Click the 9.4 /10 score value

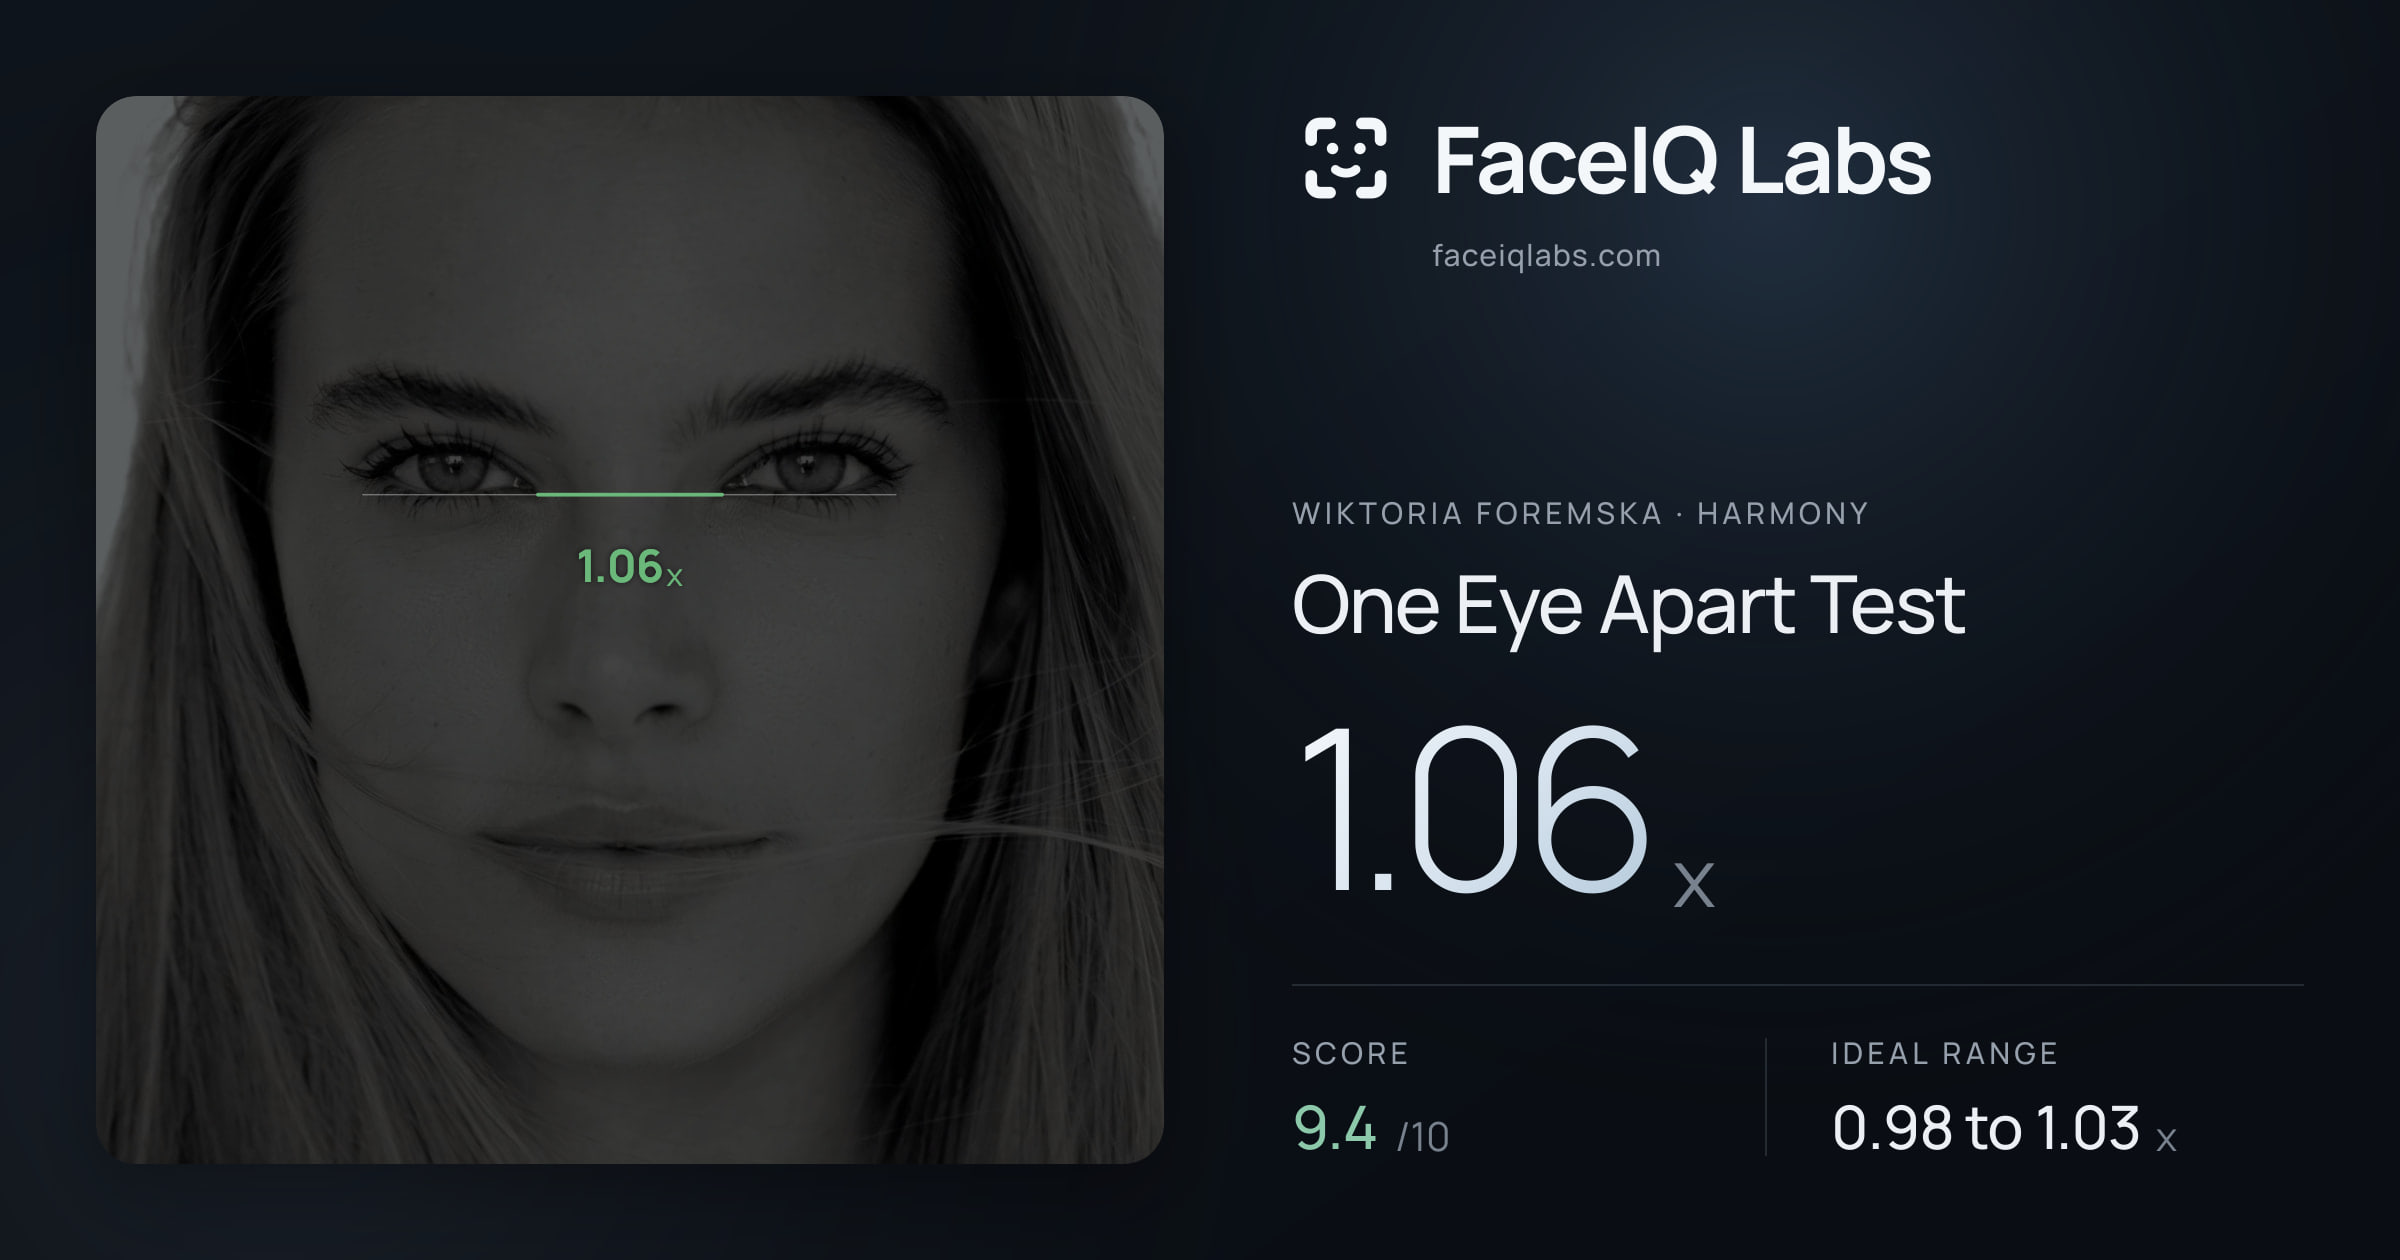click(1371, 1130)
